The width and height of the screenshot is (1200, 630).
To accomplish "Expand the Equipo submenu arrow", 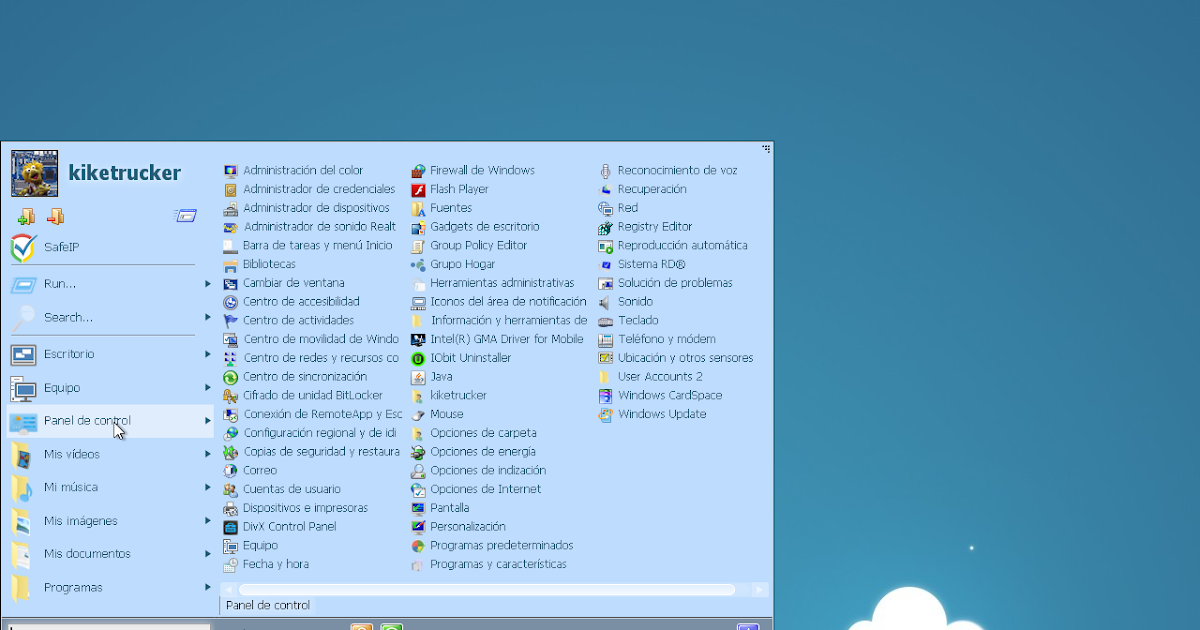I will coord(207,388).
